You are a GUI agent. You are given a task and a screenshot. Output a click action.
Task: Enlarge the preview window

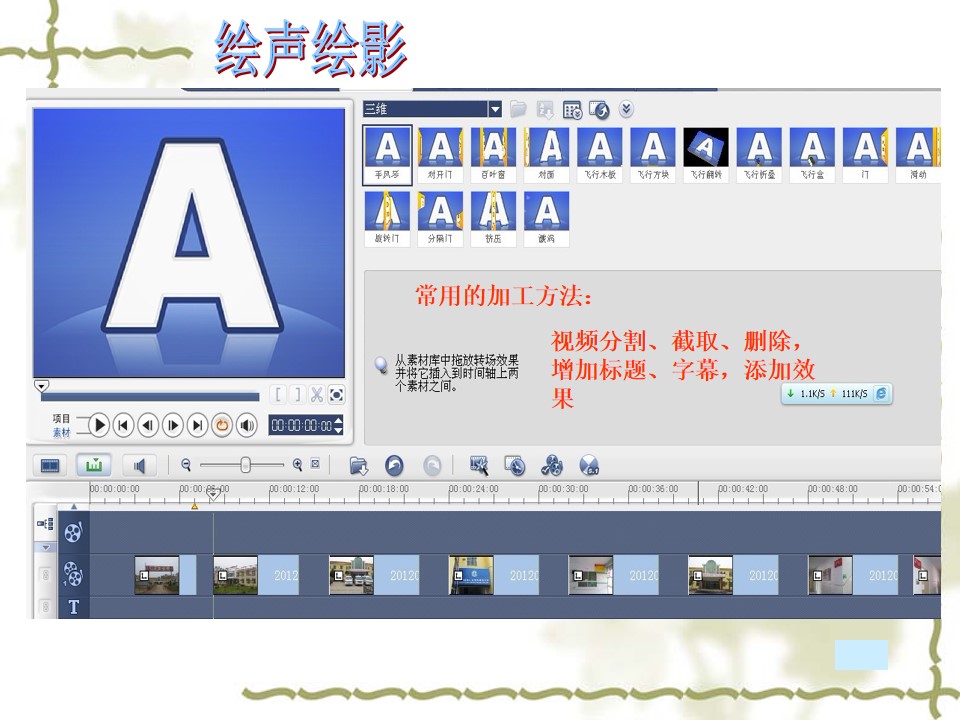[336, 395]
